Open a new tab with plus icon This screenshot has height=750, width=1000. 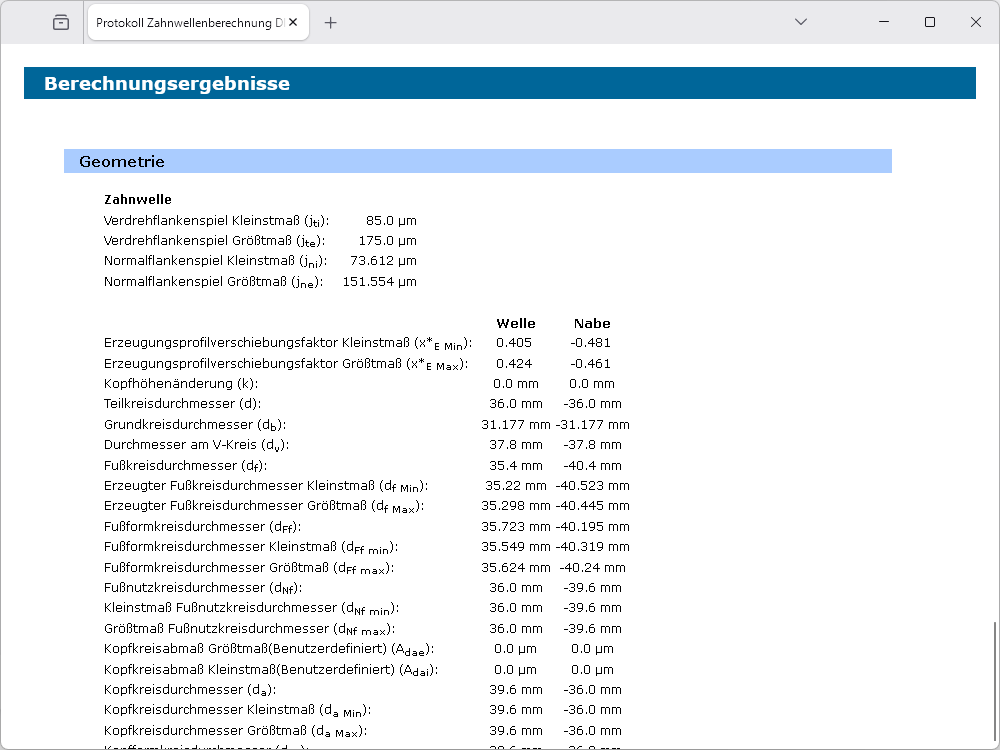click(331, 22)
